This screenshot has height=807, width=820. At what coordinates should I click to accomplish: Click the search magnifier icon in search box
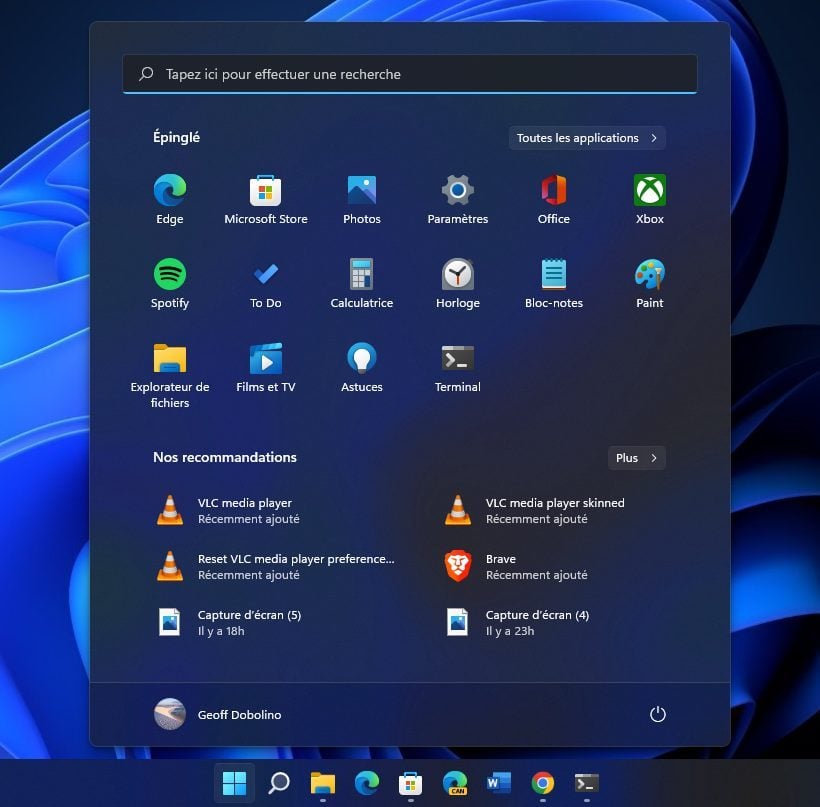click(146, 74)
